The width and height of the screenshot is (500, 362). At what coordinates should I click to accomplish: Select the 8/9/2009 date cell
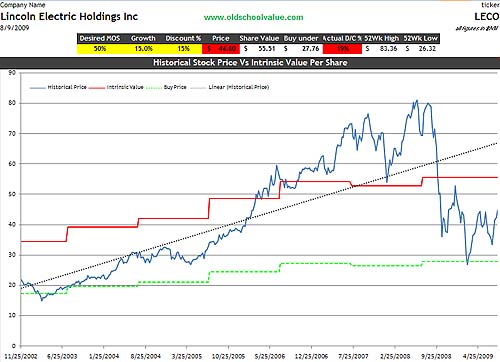(x=14, y=28)
